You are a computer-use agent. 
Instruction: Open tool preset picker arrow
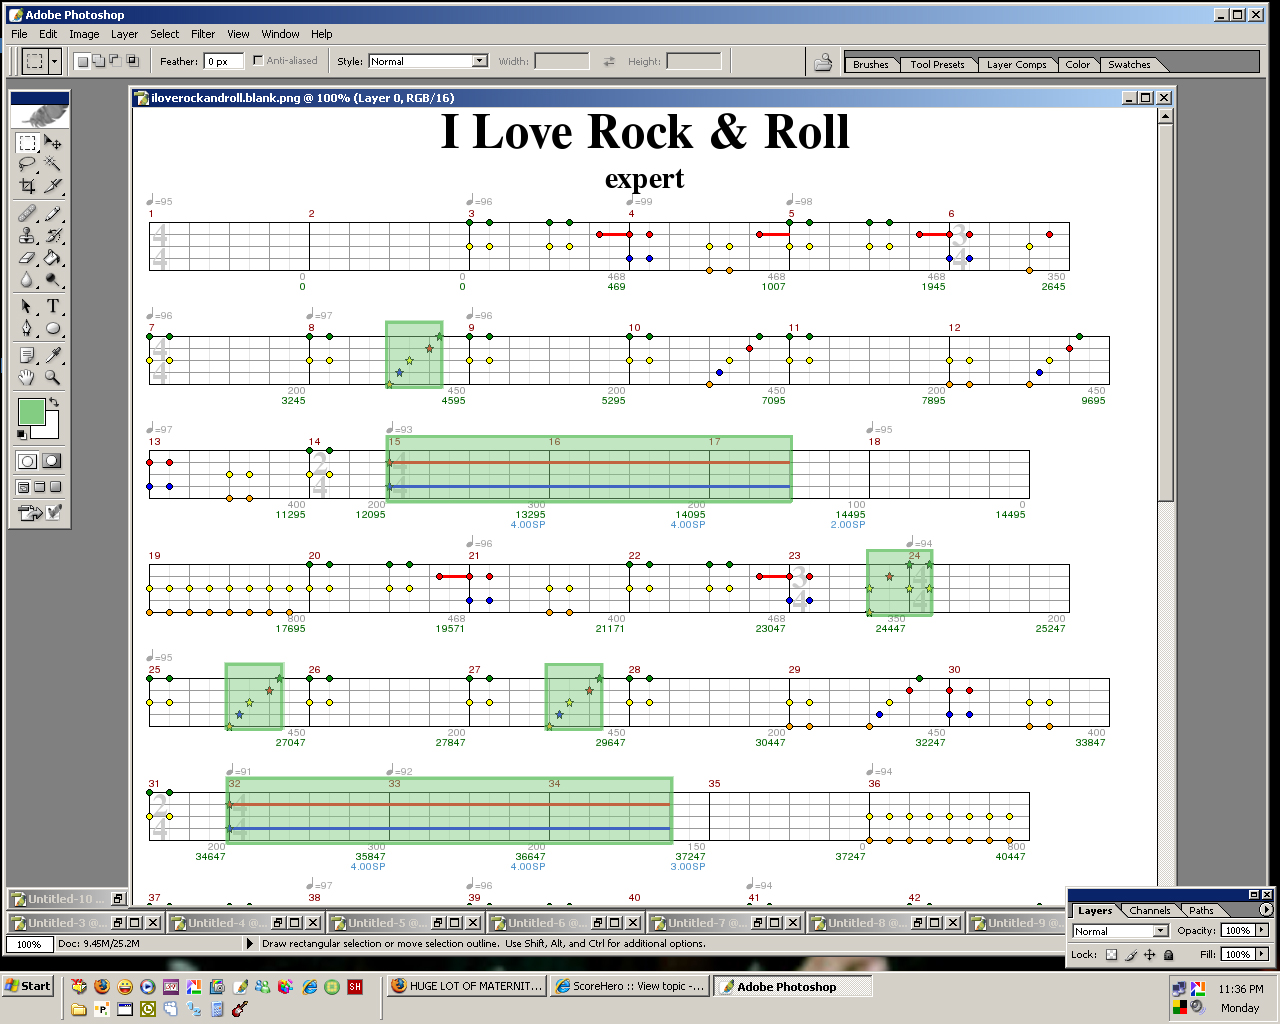click(x=54, y=61)
